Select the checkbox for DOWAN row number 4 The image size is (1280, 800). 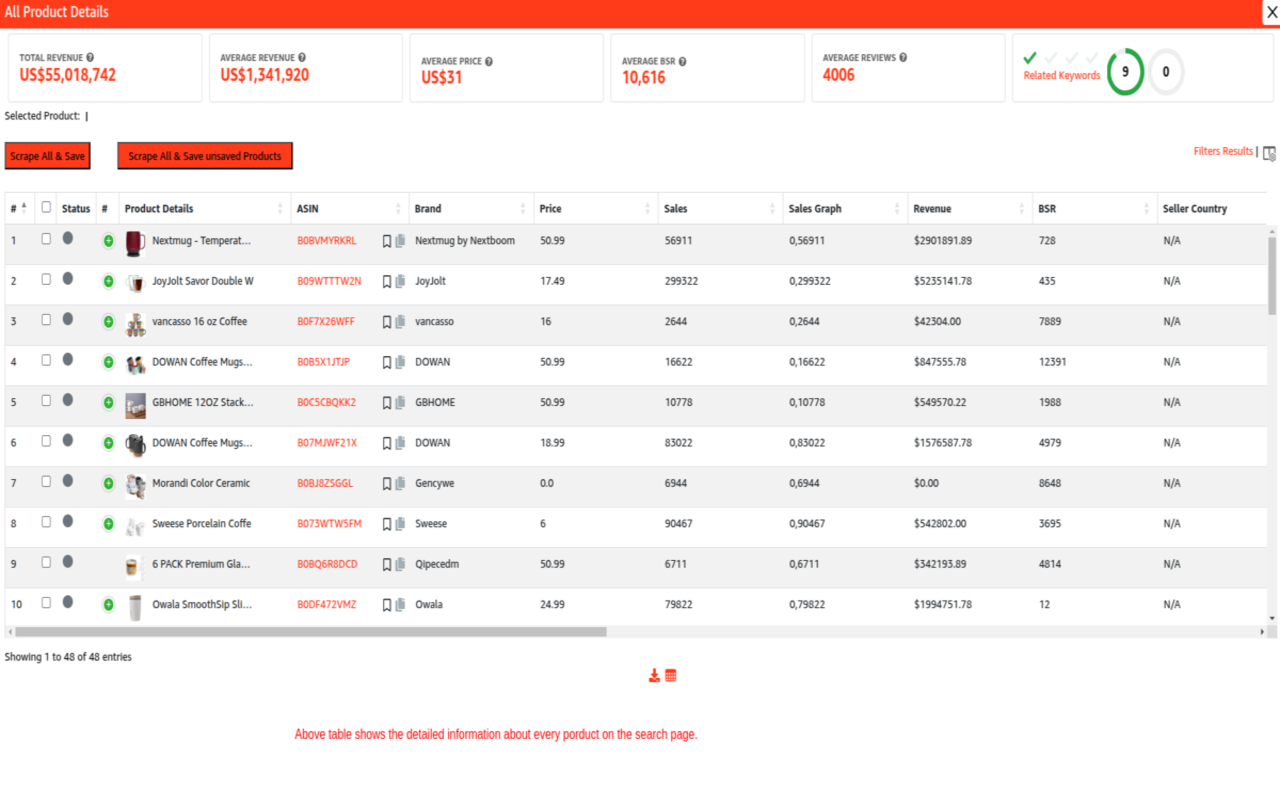click(x=46, y=360)
